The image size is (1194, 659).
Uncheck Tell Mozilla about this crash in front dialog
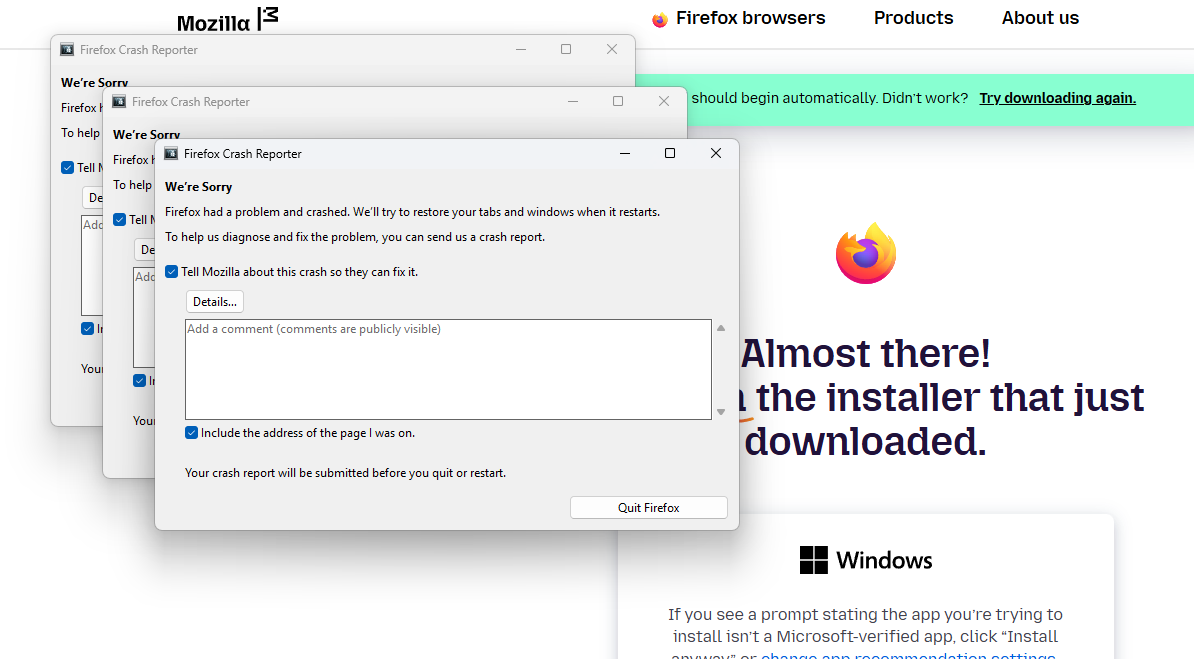click(x=171, y=272)
